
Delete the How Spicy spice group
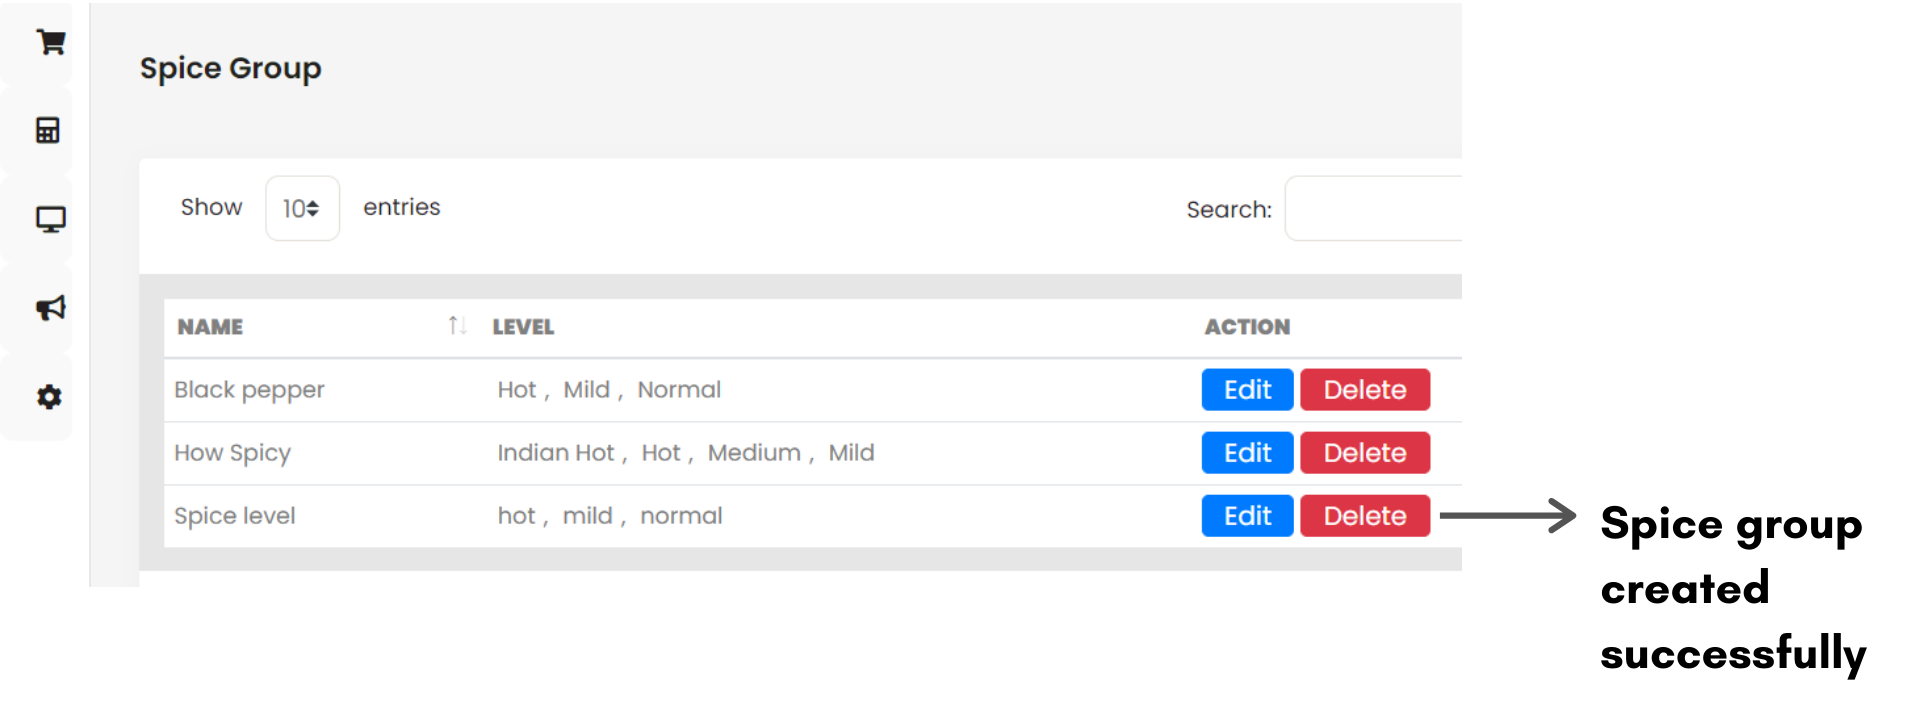coord(1364,453)
